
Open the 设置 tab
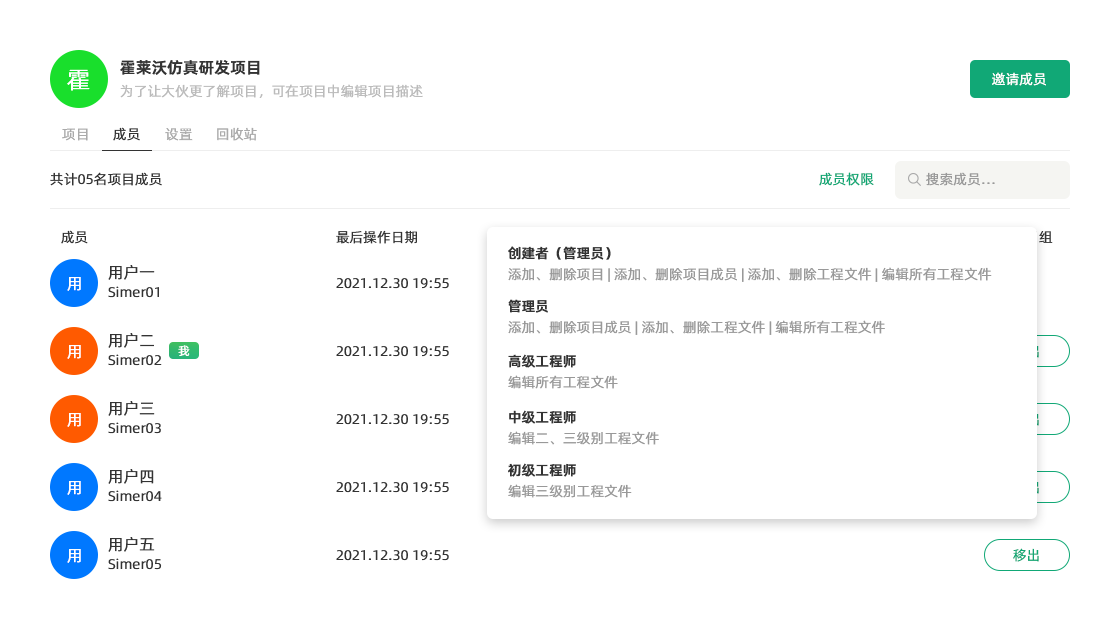tap(179, 134)
